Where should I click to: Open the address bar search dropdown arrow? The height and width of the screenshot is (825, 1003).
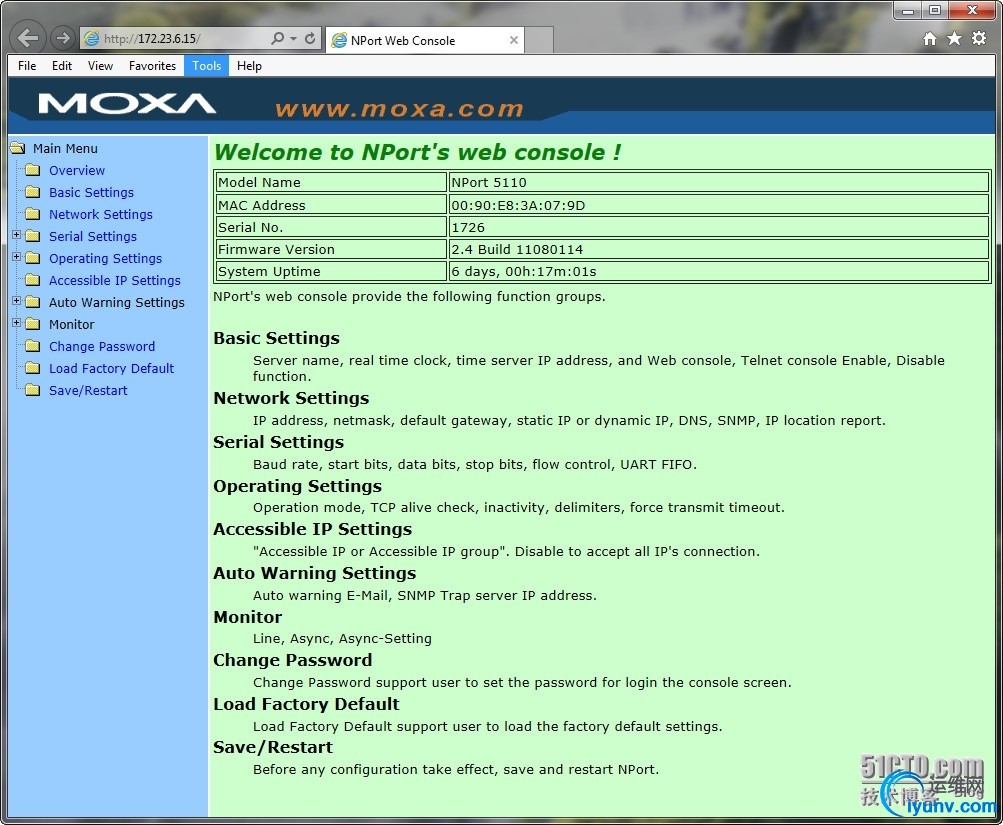(294, 39)
